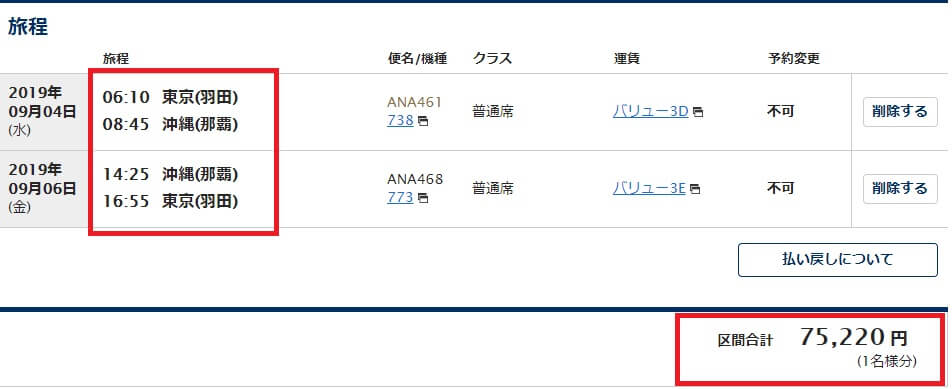This screenshot has height=389, width=952.
Task: Click the 16:55 東京(羽田) arrival entry
Action: 170,201
